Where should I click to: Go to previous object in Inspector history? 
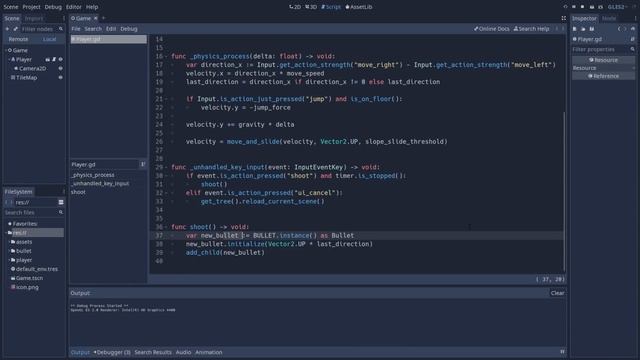pos(619,29)
